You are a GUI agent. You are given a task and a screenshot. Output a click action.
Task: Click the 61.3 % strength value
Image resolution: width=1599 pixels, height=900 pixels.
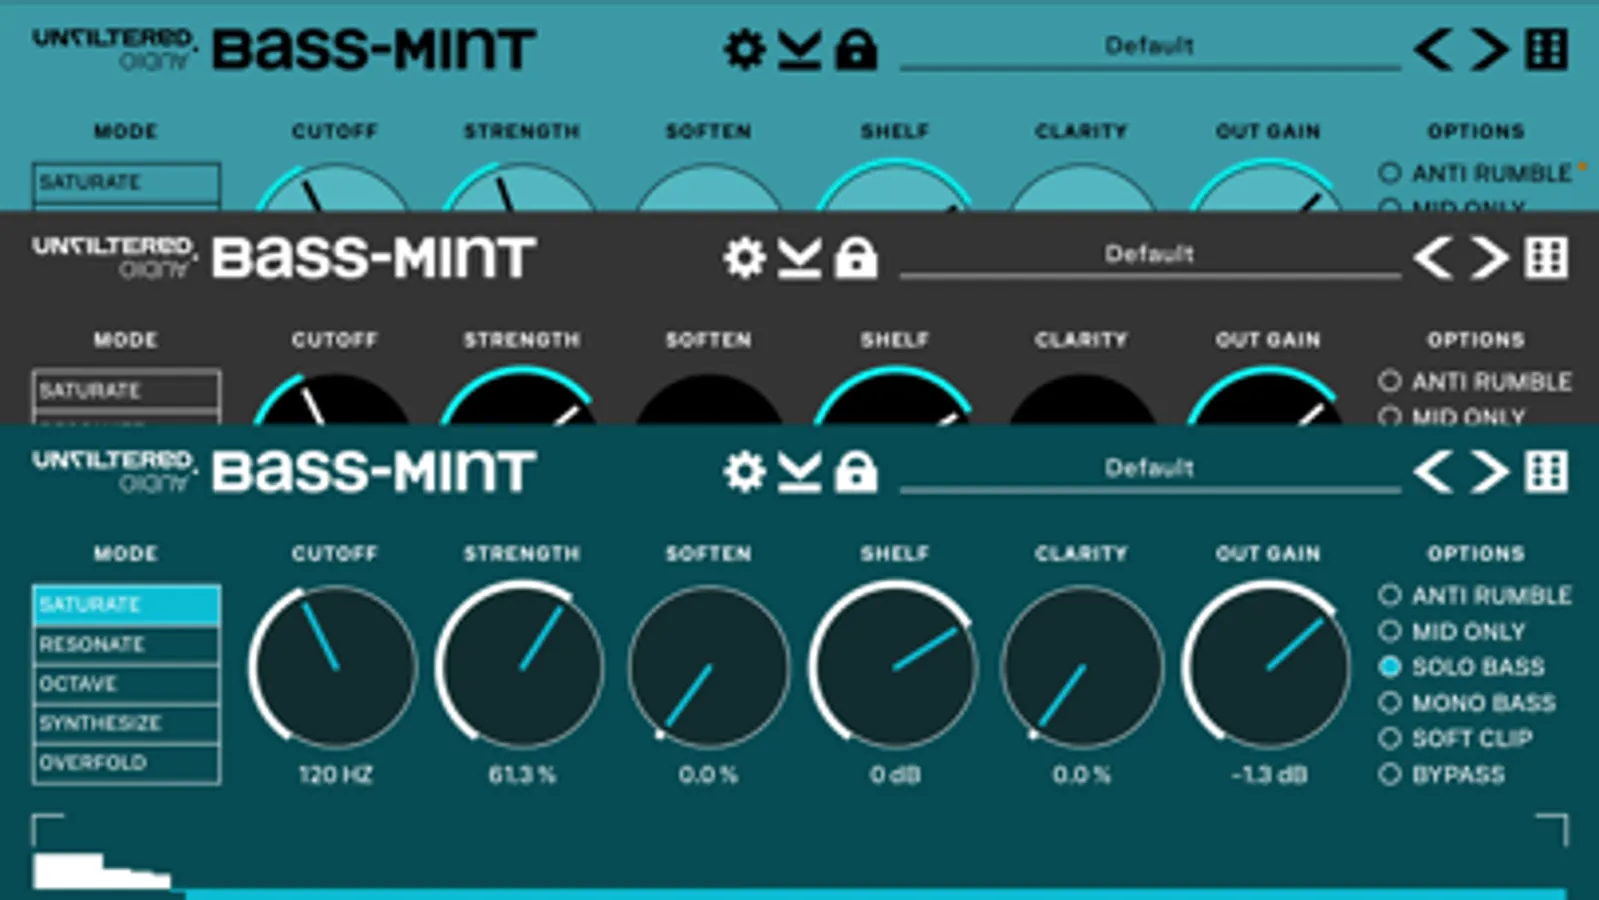[x=522, y=774]
